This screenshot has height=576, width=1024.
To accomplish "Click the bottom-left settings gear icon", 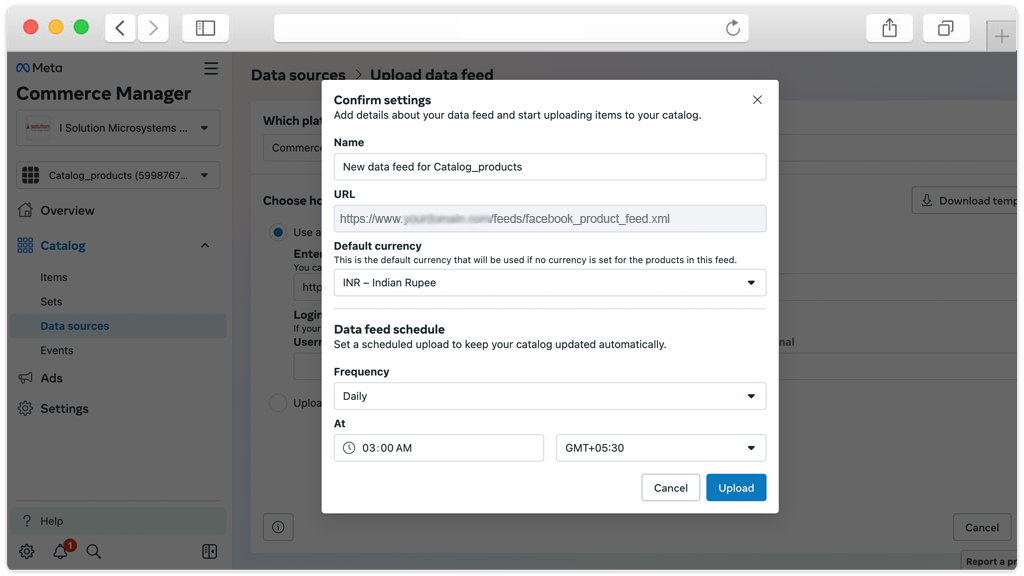I will pos(27,551).
